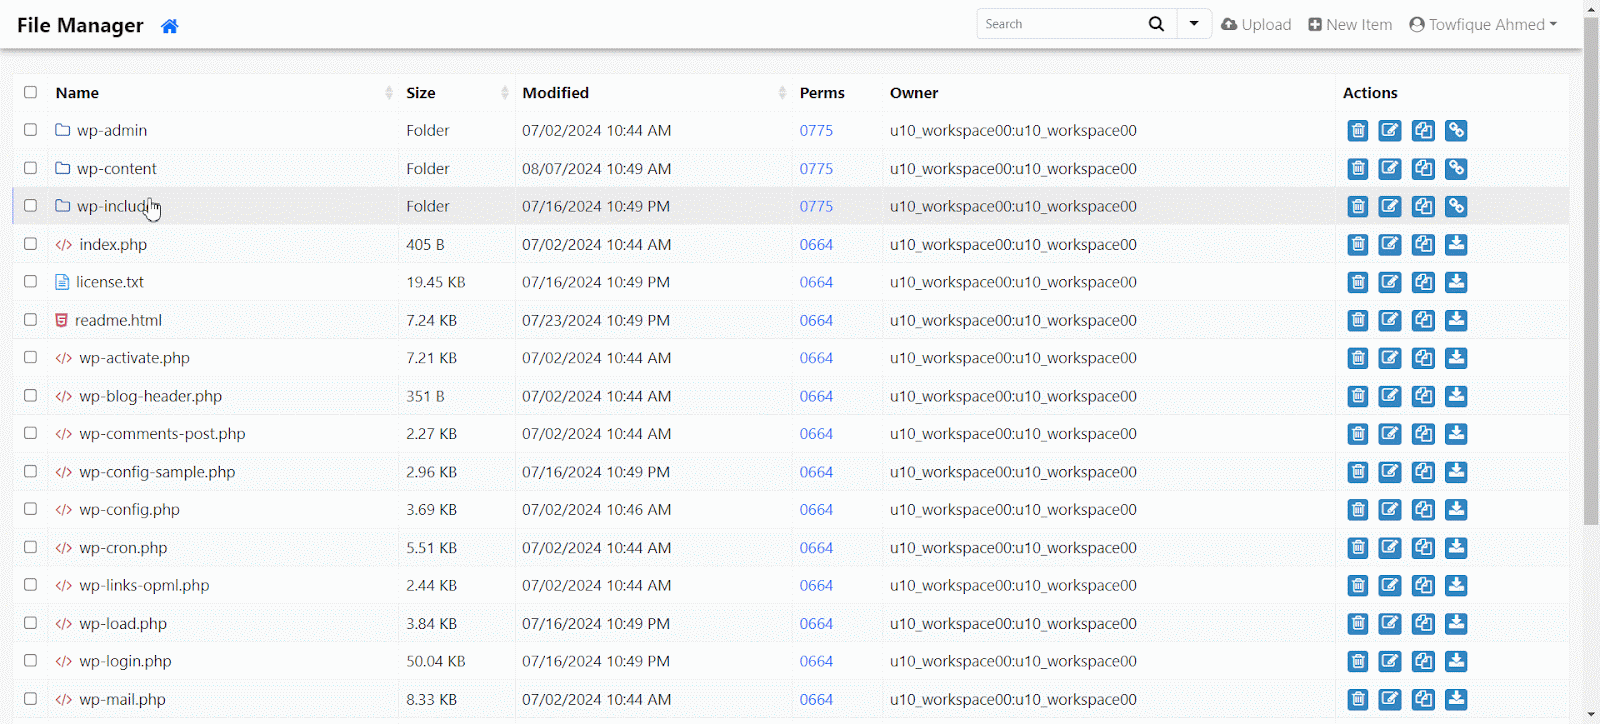Click the wp-content folder icon
The image size is (1600, 724).
(63, 168)
